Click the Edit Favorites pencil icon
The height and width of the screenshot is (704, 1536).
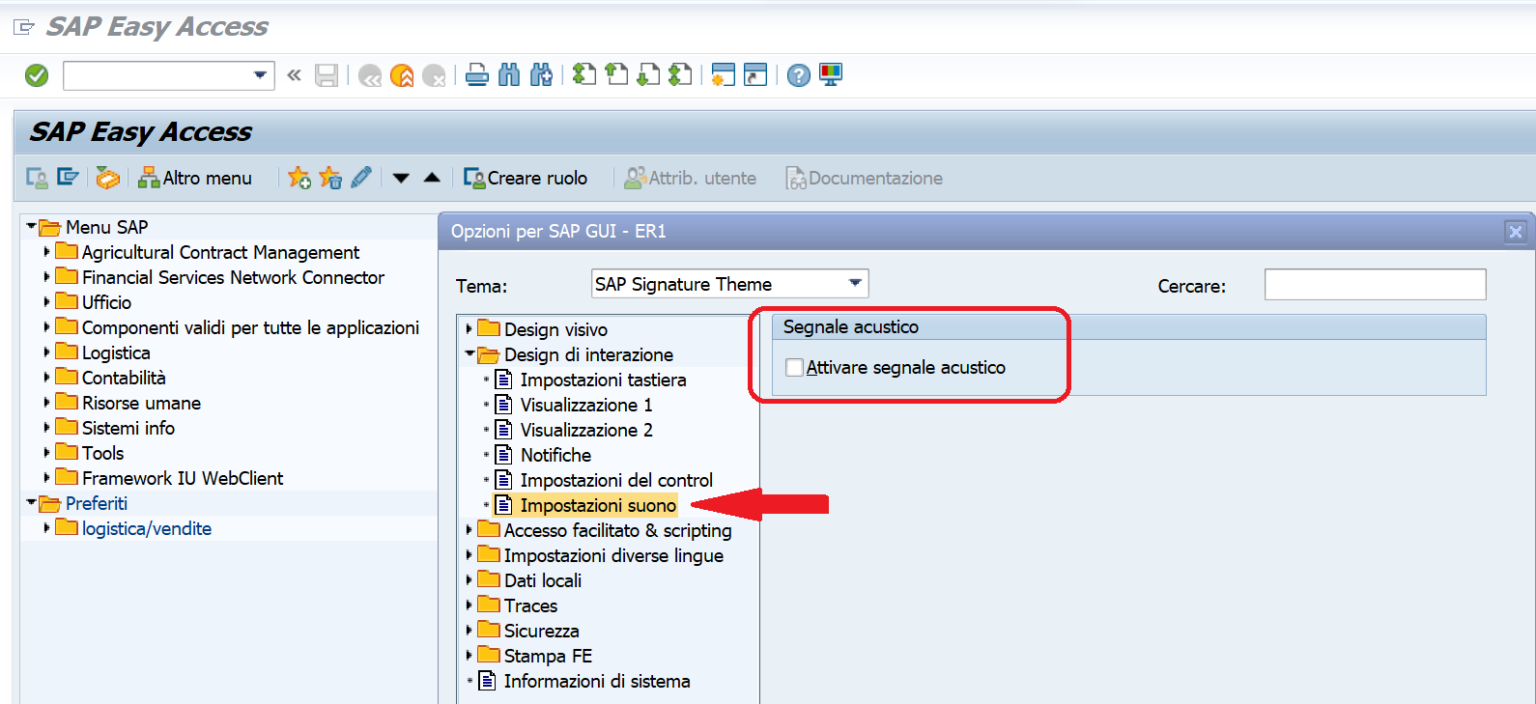coord(361,177)
